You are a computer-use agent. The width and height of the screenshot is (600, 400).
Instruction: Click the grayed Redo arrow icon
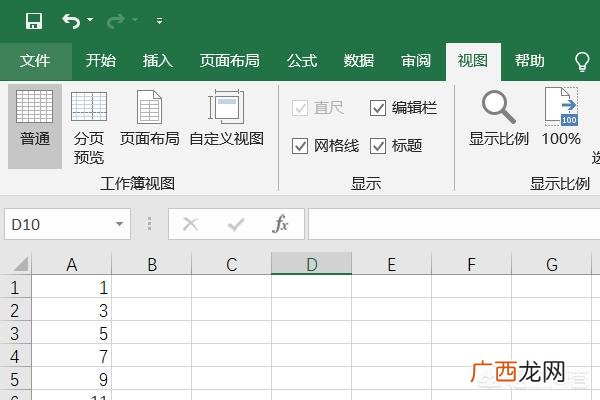[115, 21]
